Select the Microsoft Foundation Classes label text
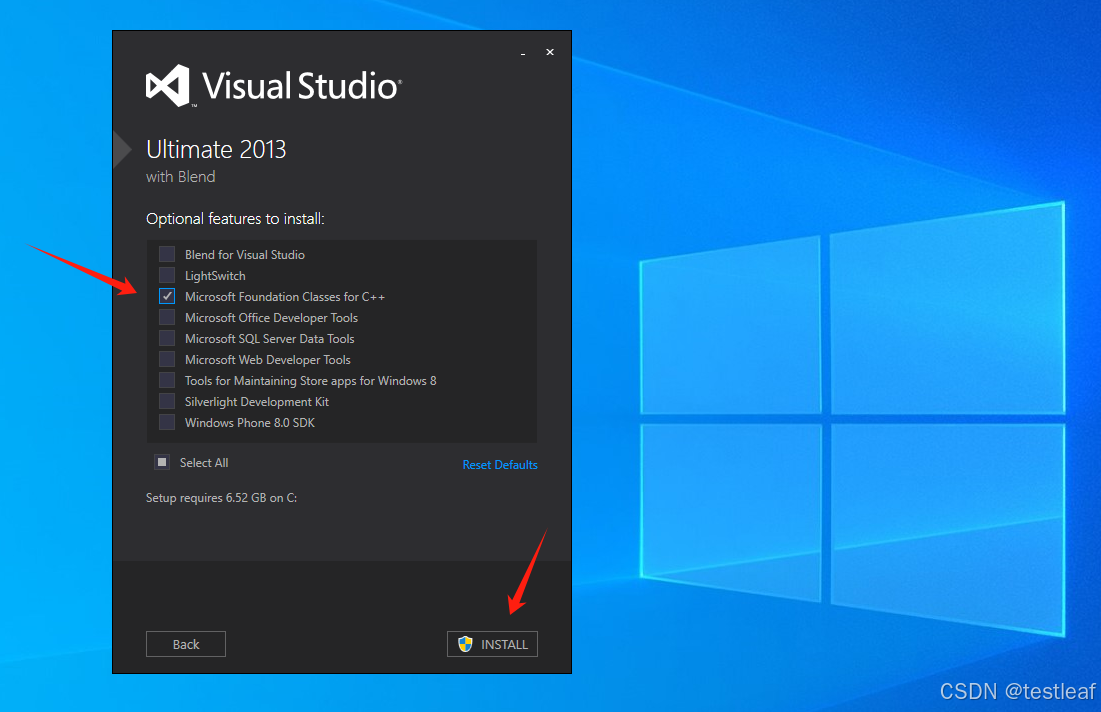The width and height of the screenshot is (1101, 712). 286,296
